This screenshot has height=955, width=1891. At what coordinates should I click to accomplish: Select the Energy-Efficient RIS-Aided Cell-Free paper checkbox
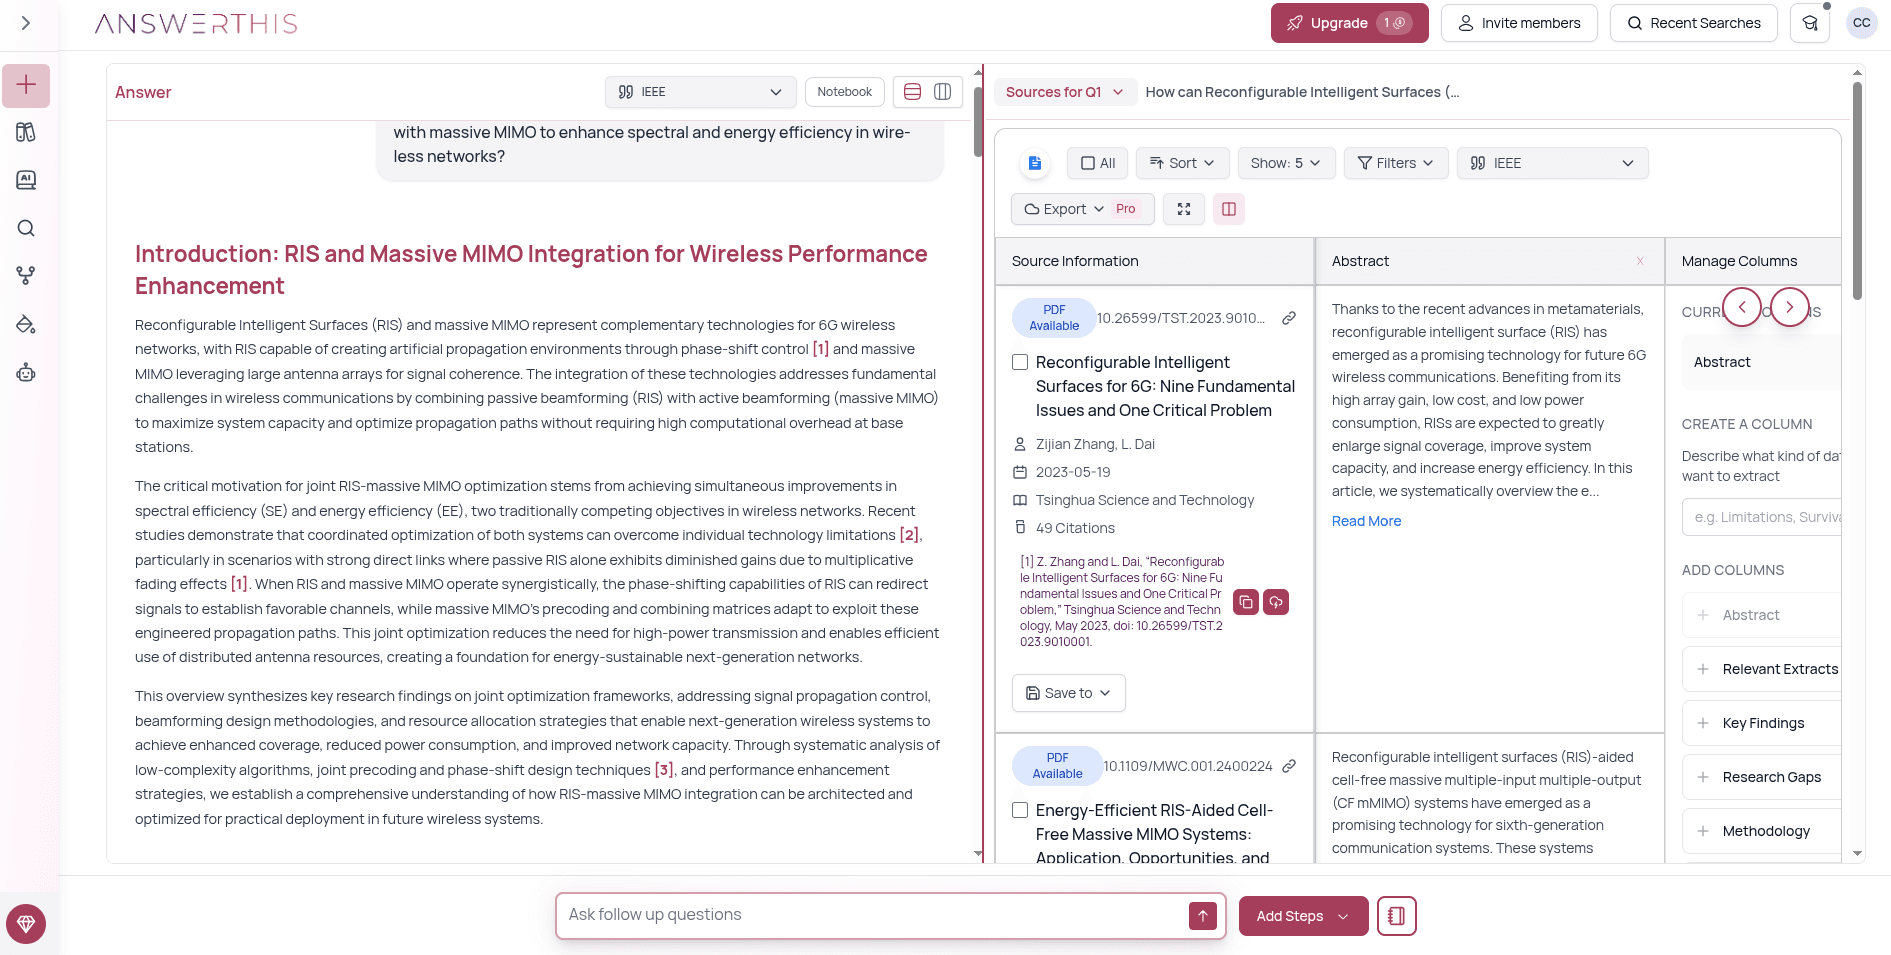(1020, 810)
